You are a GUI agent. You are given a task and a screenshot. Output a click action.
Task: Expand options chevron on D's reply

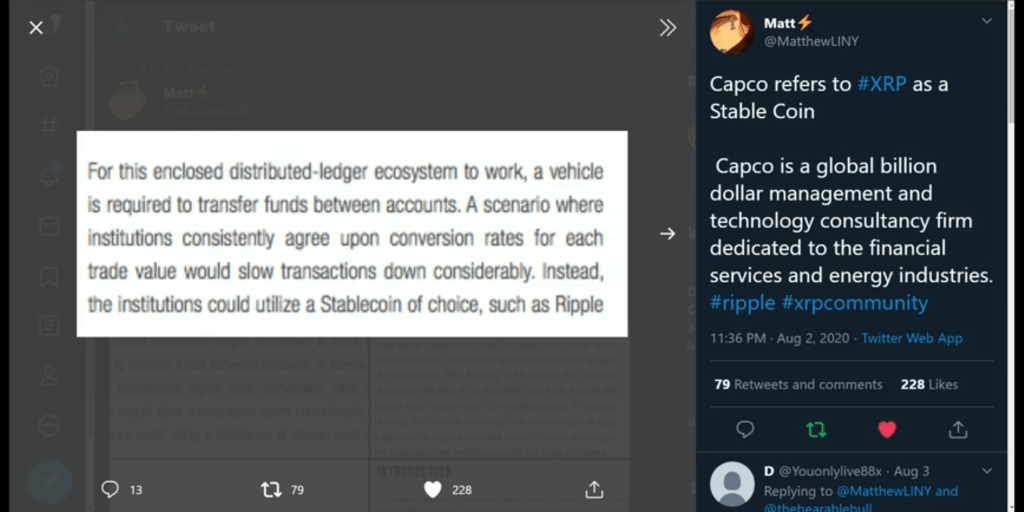(x=987, y=471)
